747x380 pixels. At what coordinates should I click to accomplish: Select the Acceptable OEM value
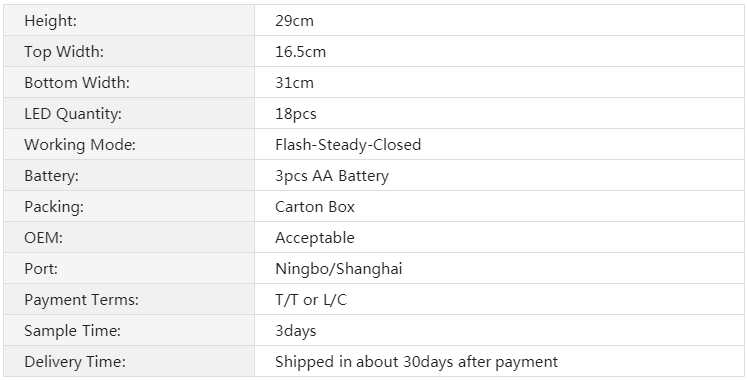click(315, 238)
